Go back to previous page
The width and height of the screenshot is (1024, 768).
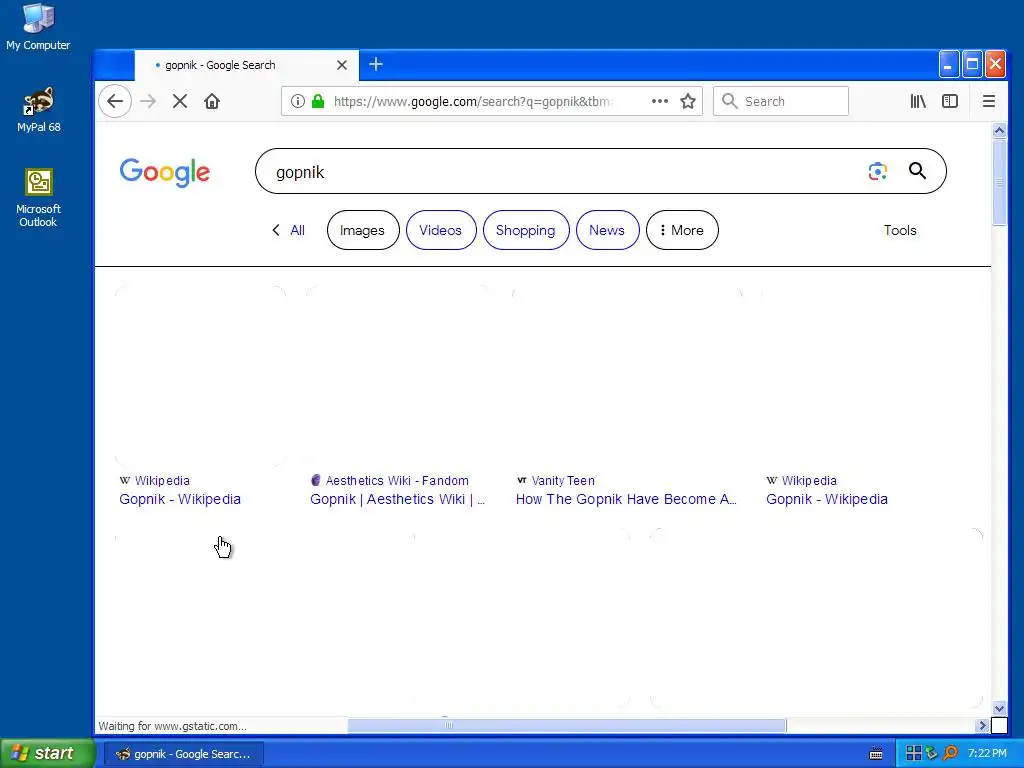tap(115, 101)
